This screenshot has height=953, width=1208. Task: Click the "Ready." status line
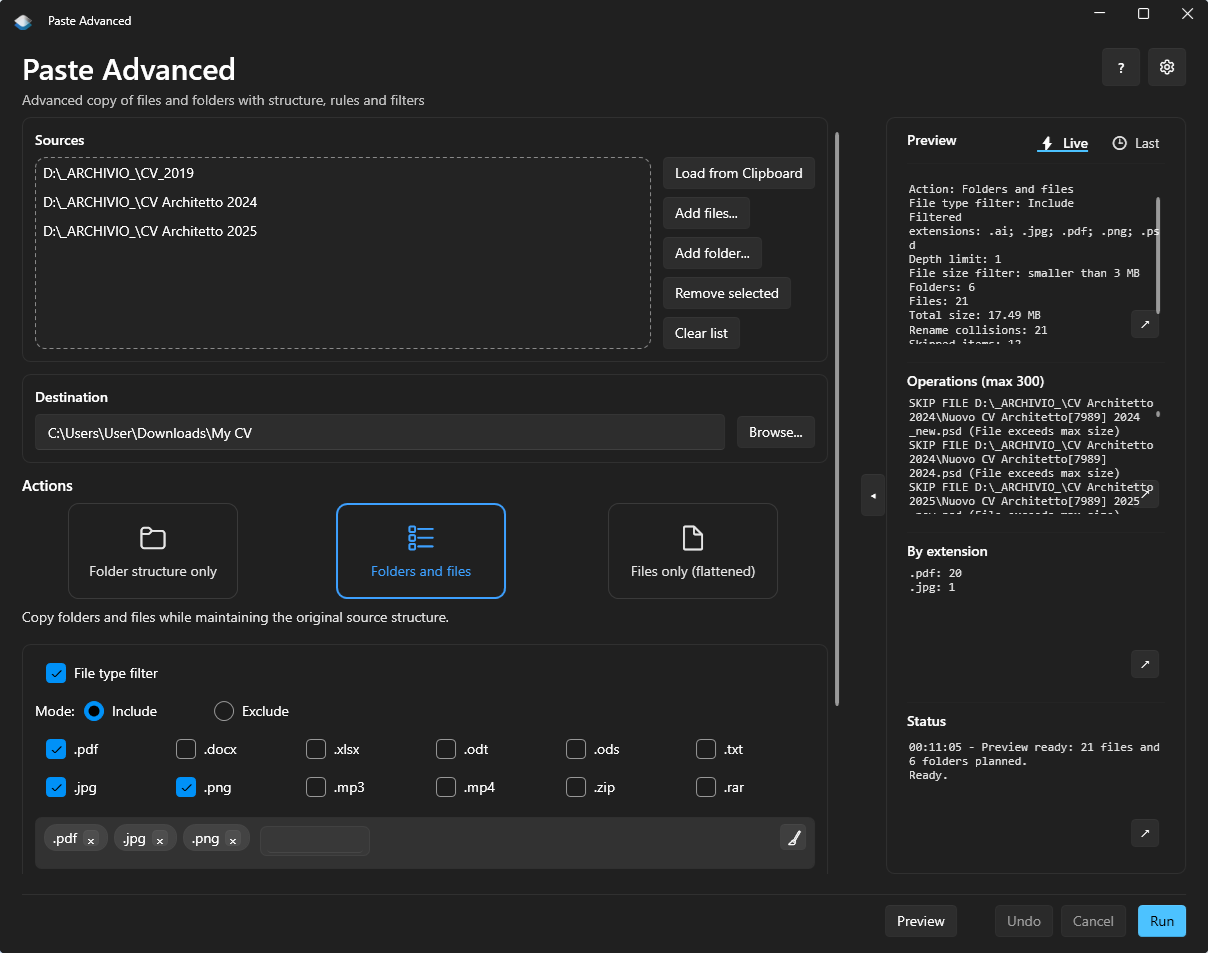click(928, 775)
